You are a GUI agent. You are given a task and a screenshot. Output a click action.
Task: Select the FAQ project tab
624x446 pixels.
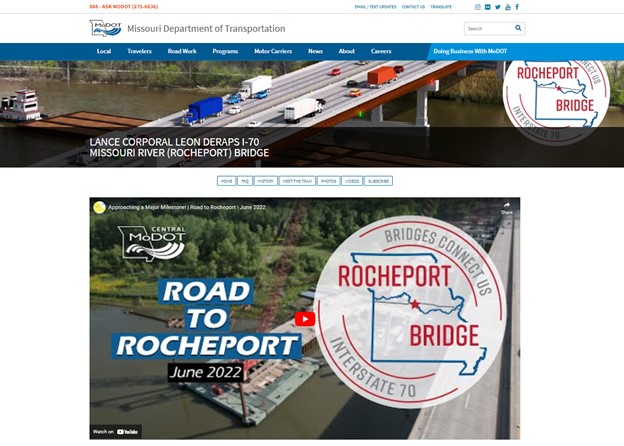tap(245, 181)
